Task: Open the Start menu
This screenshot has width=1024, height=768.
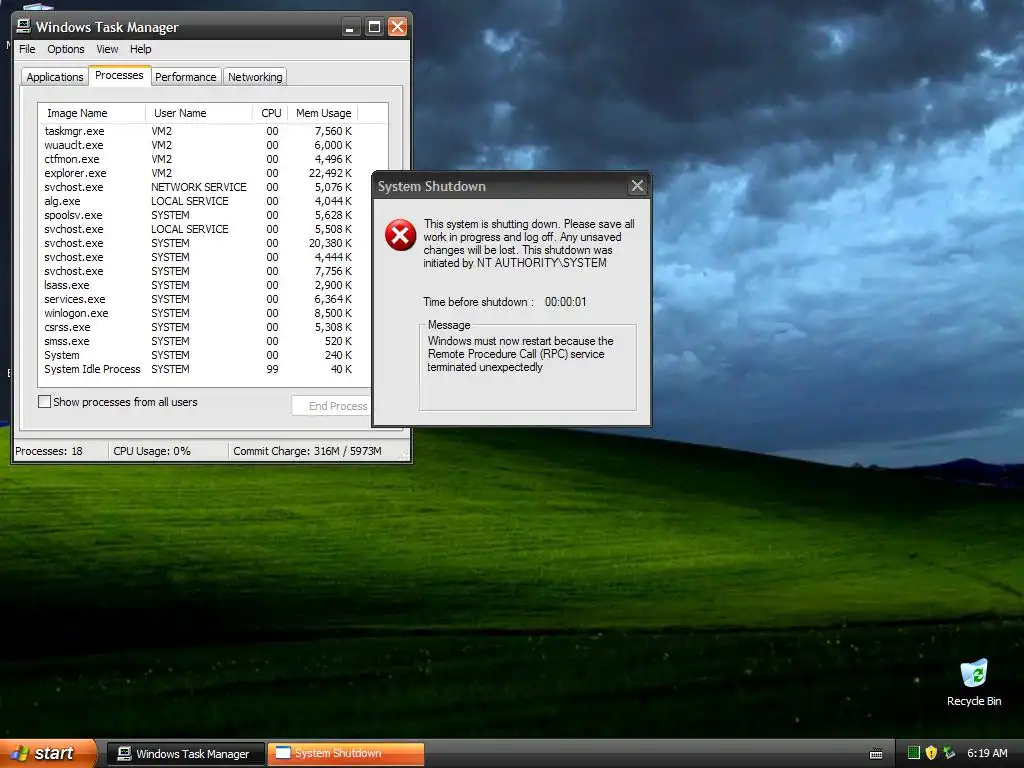Action: (x=47, y=753)
